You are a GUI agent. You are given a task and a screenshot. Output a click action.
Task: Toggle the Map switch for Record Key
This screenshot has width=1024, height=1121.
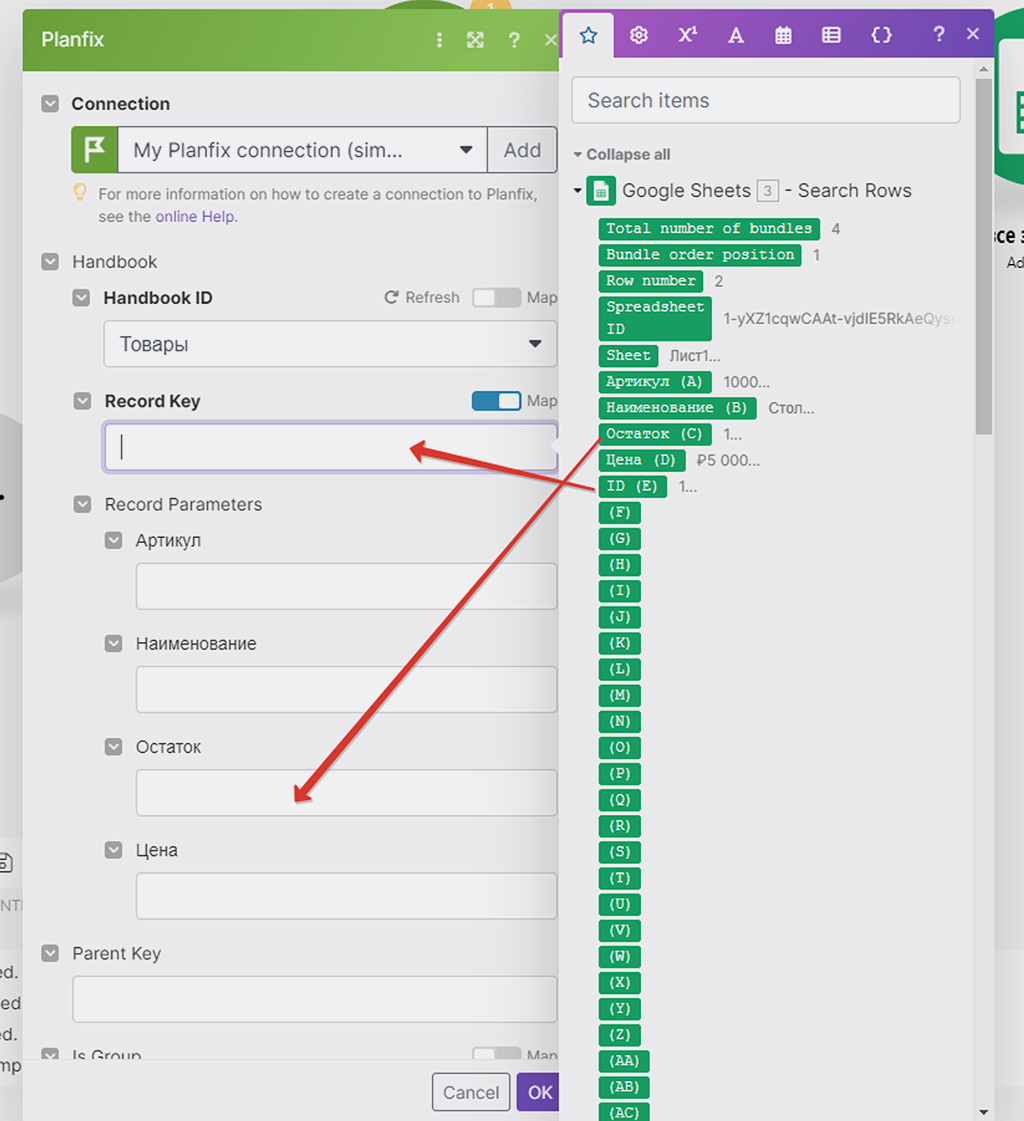[496, 401]
